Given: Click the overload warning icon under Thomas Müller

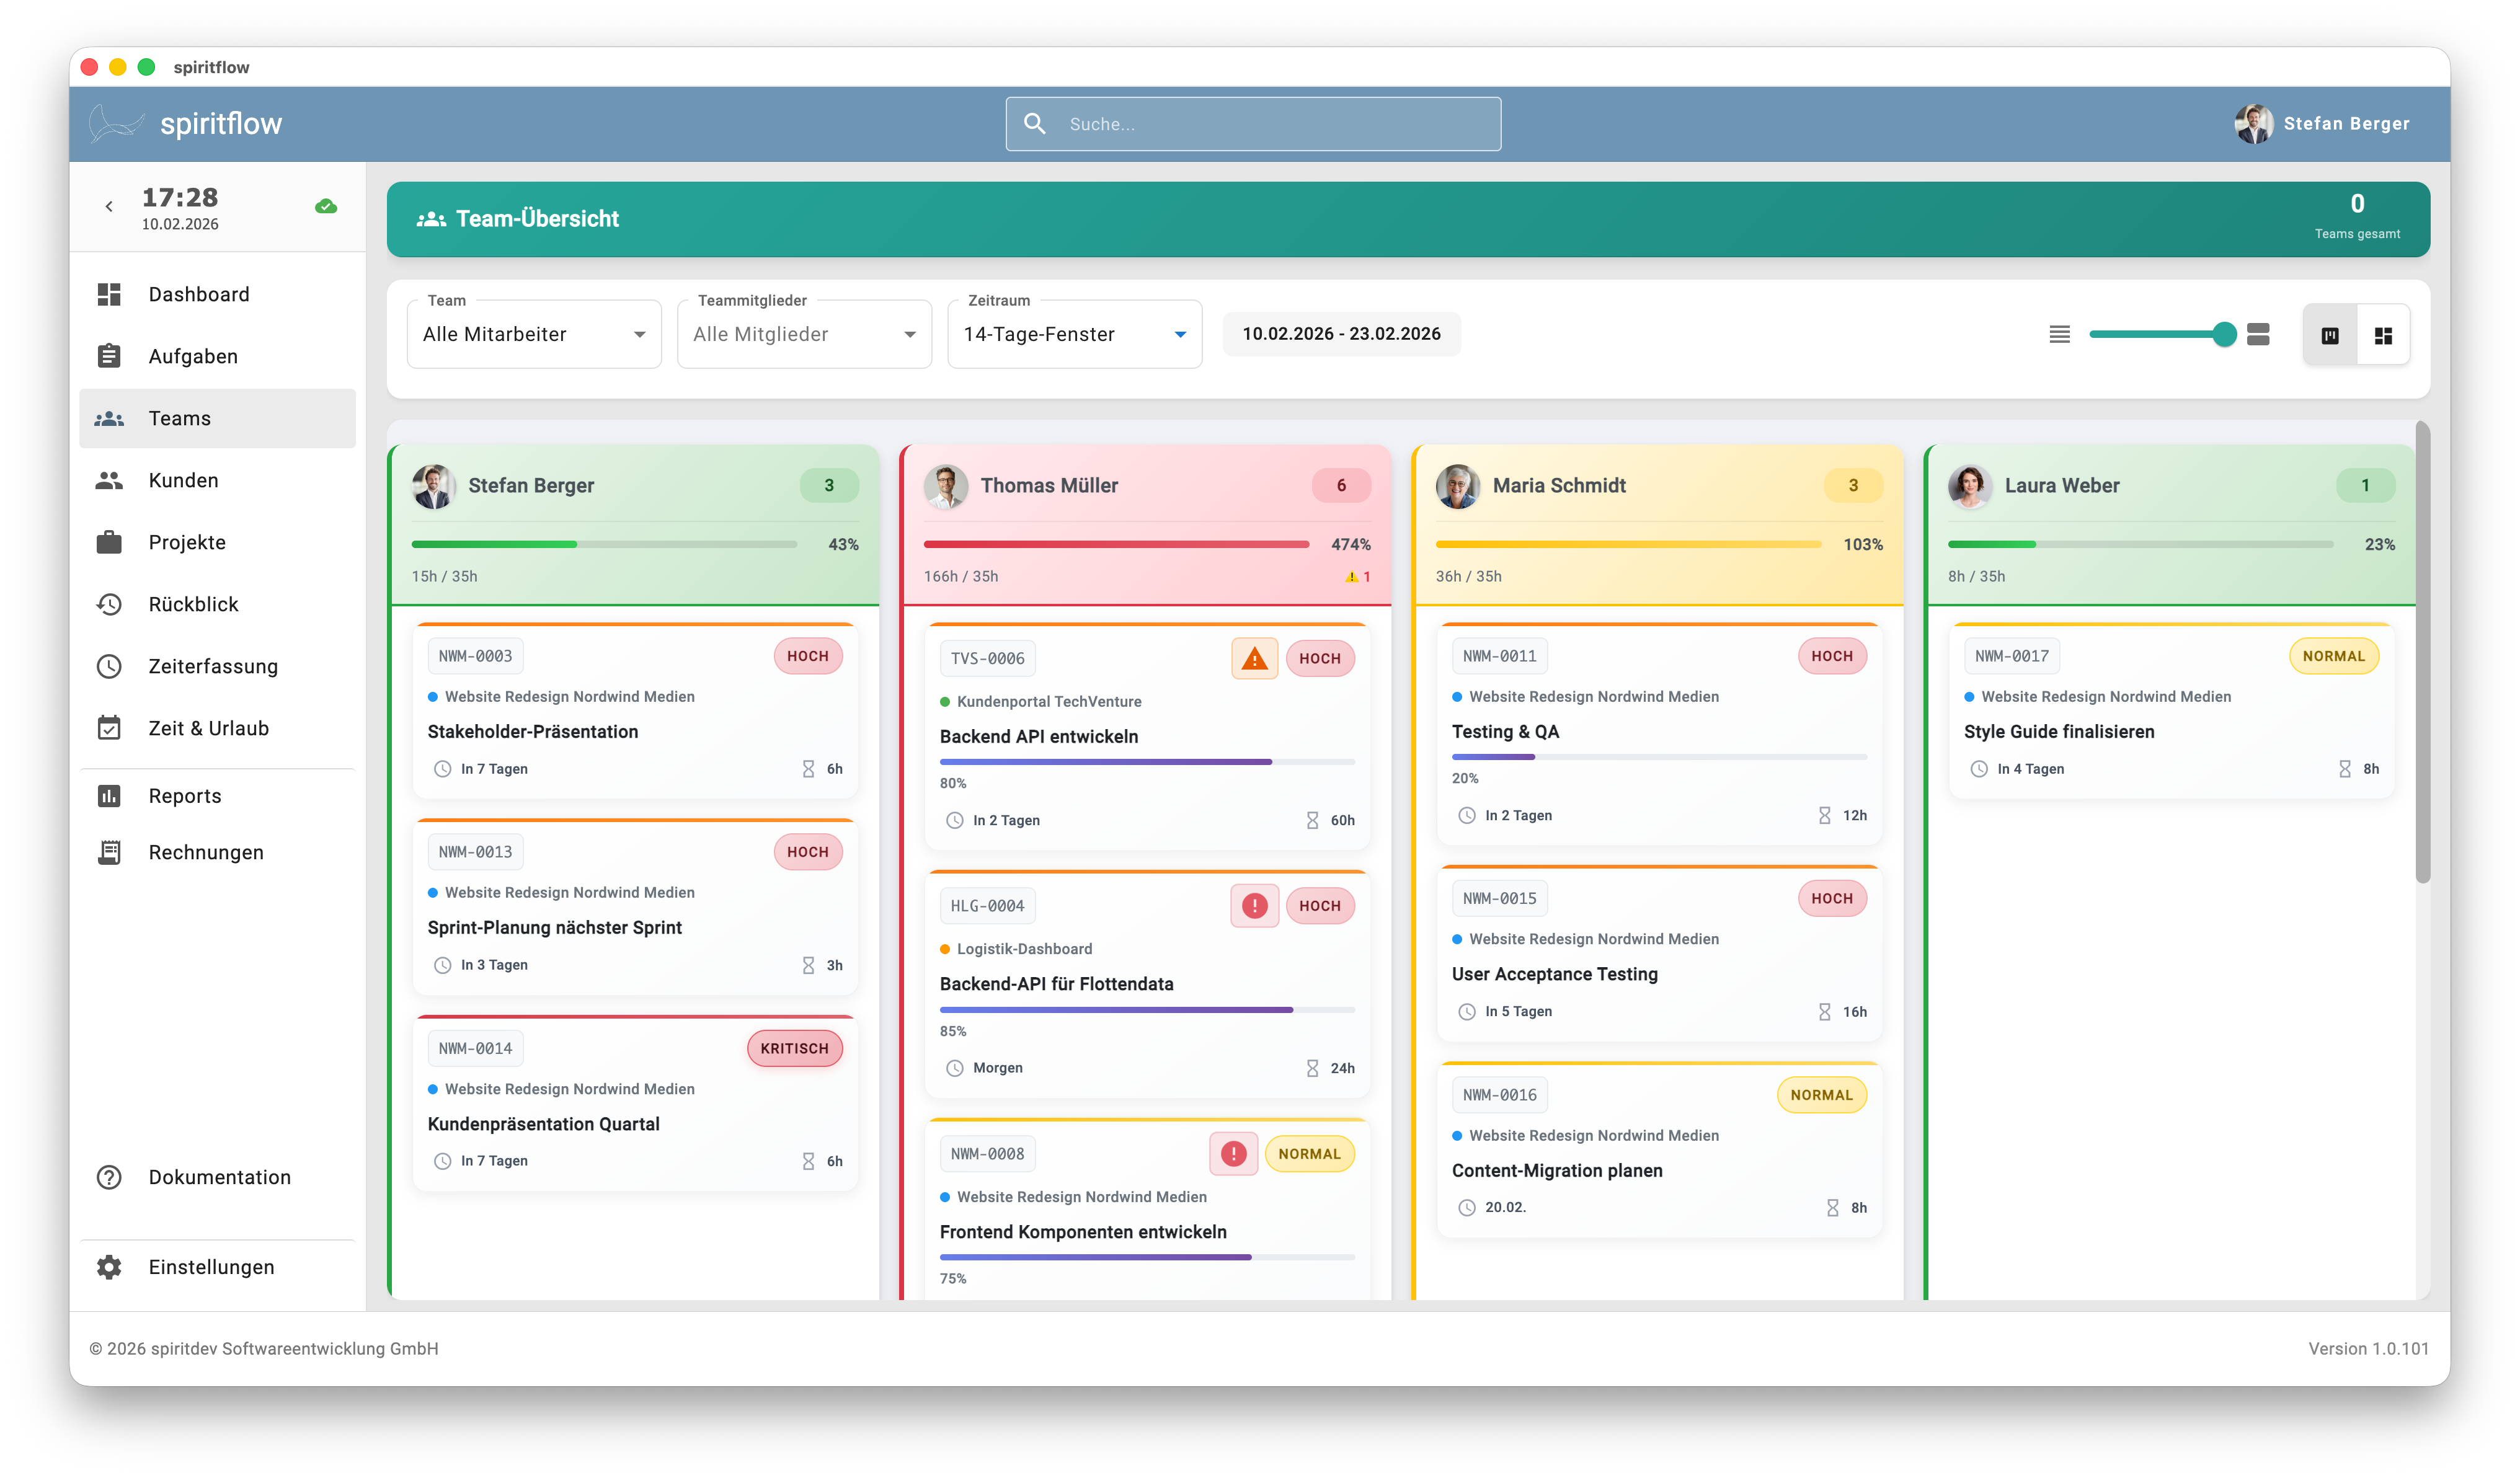Looking at the screenshot, I should (1352, 577).
